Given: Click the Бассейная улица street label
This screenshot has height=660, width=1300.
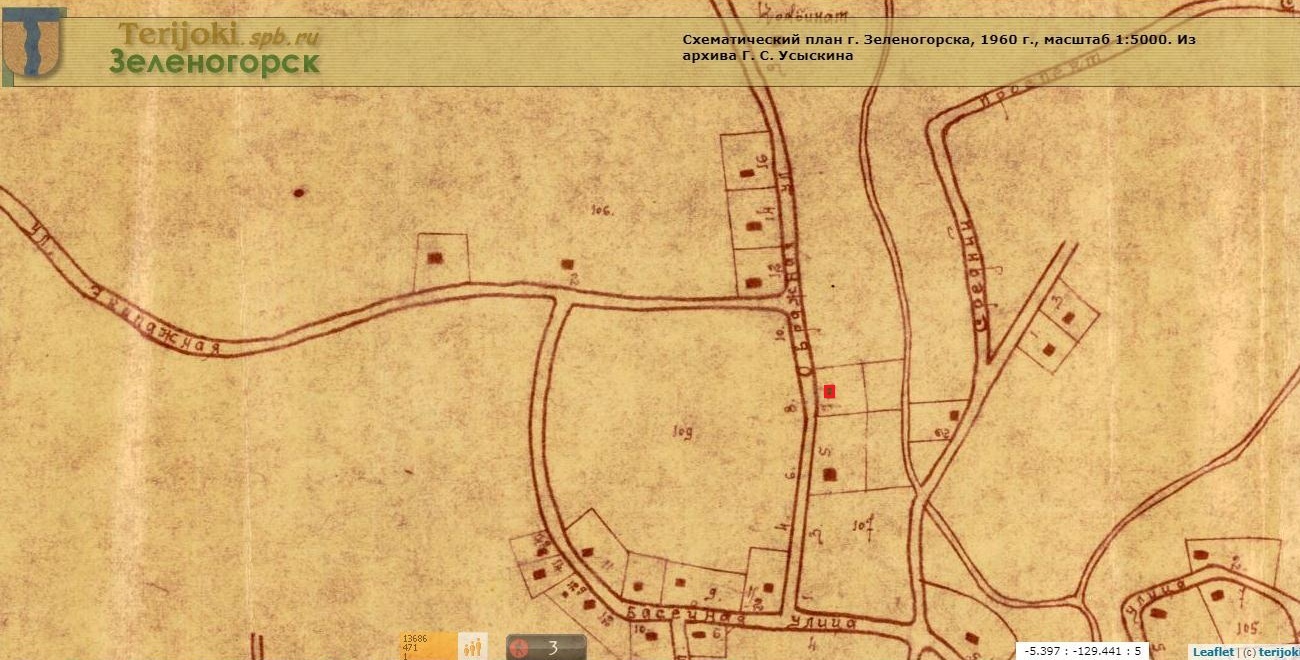Looking at the screenshot, I should tap(738, 616).
